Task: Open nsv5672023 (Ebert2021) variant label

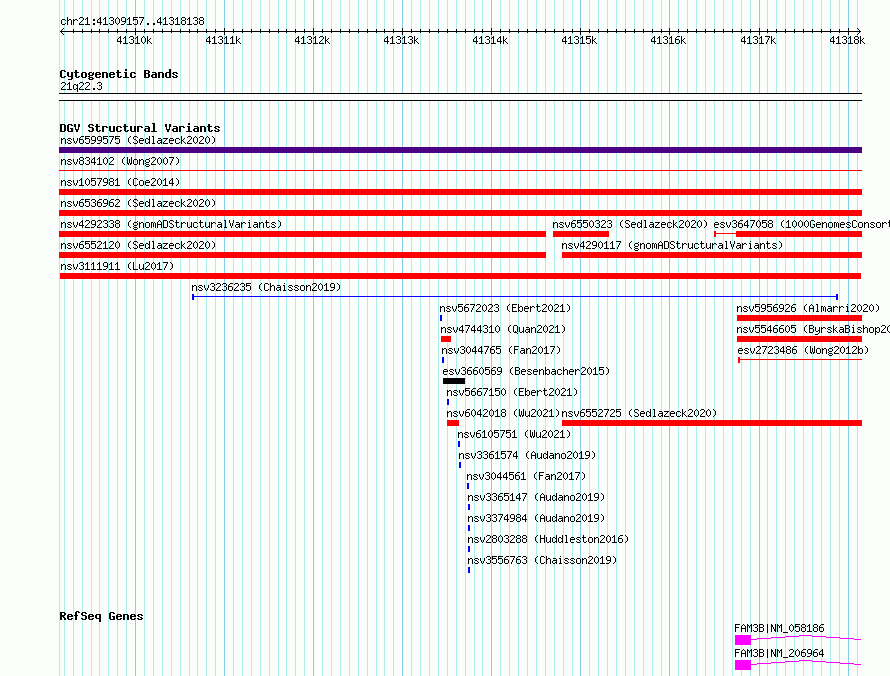Action: [x=505, y=308]
